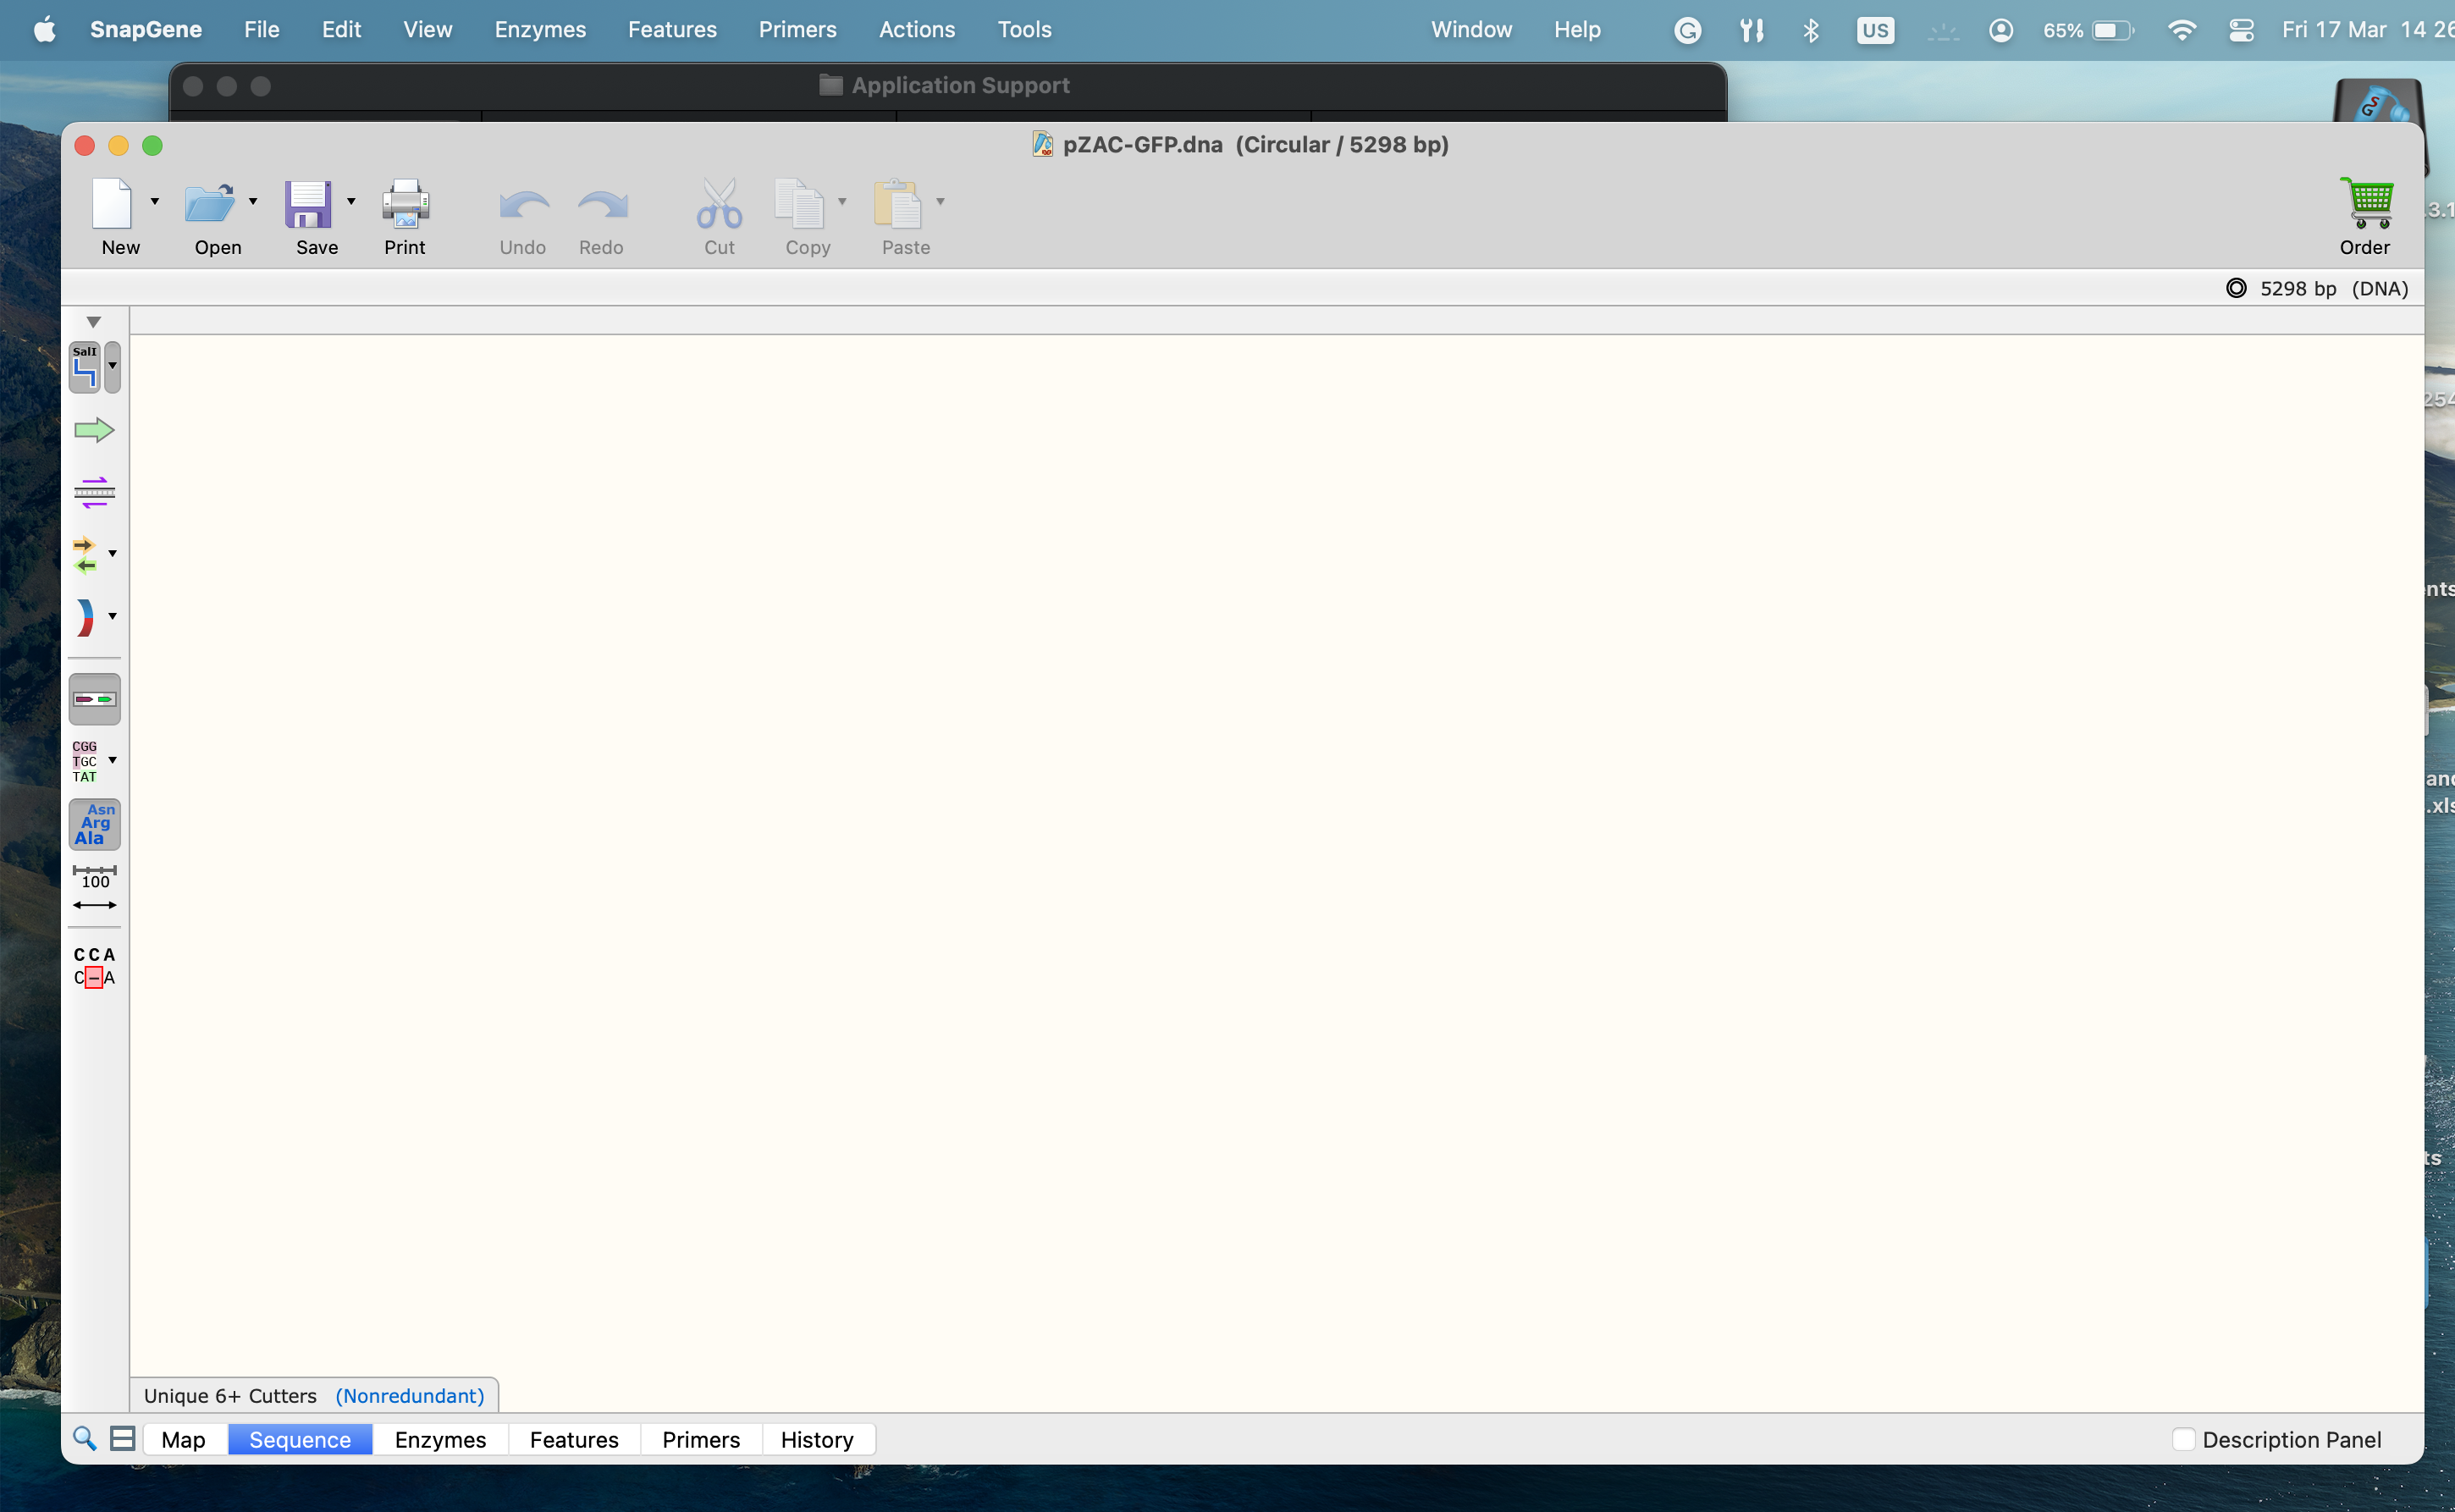2455x1512 pixels.
Task: Open the History tab
Action: pyautogui.click(x=817, y=1439)
